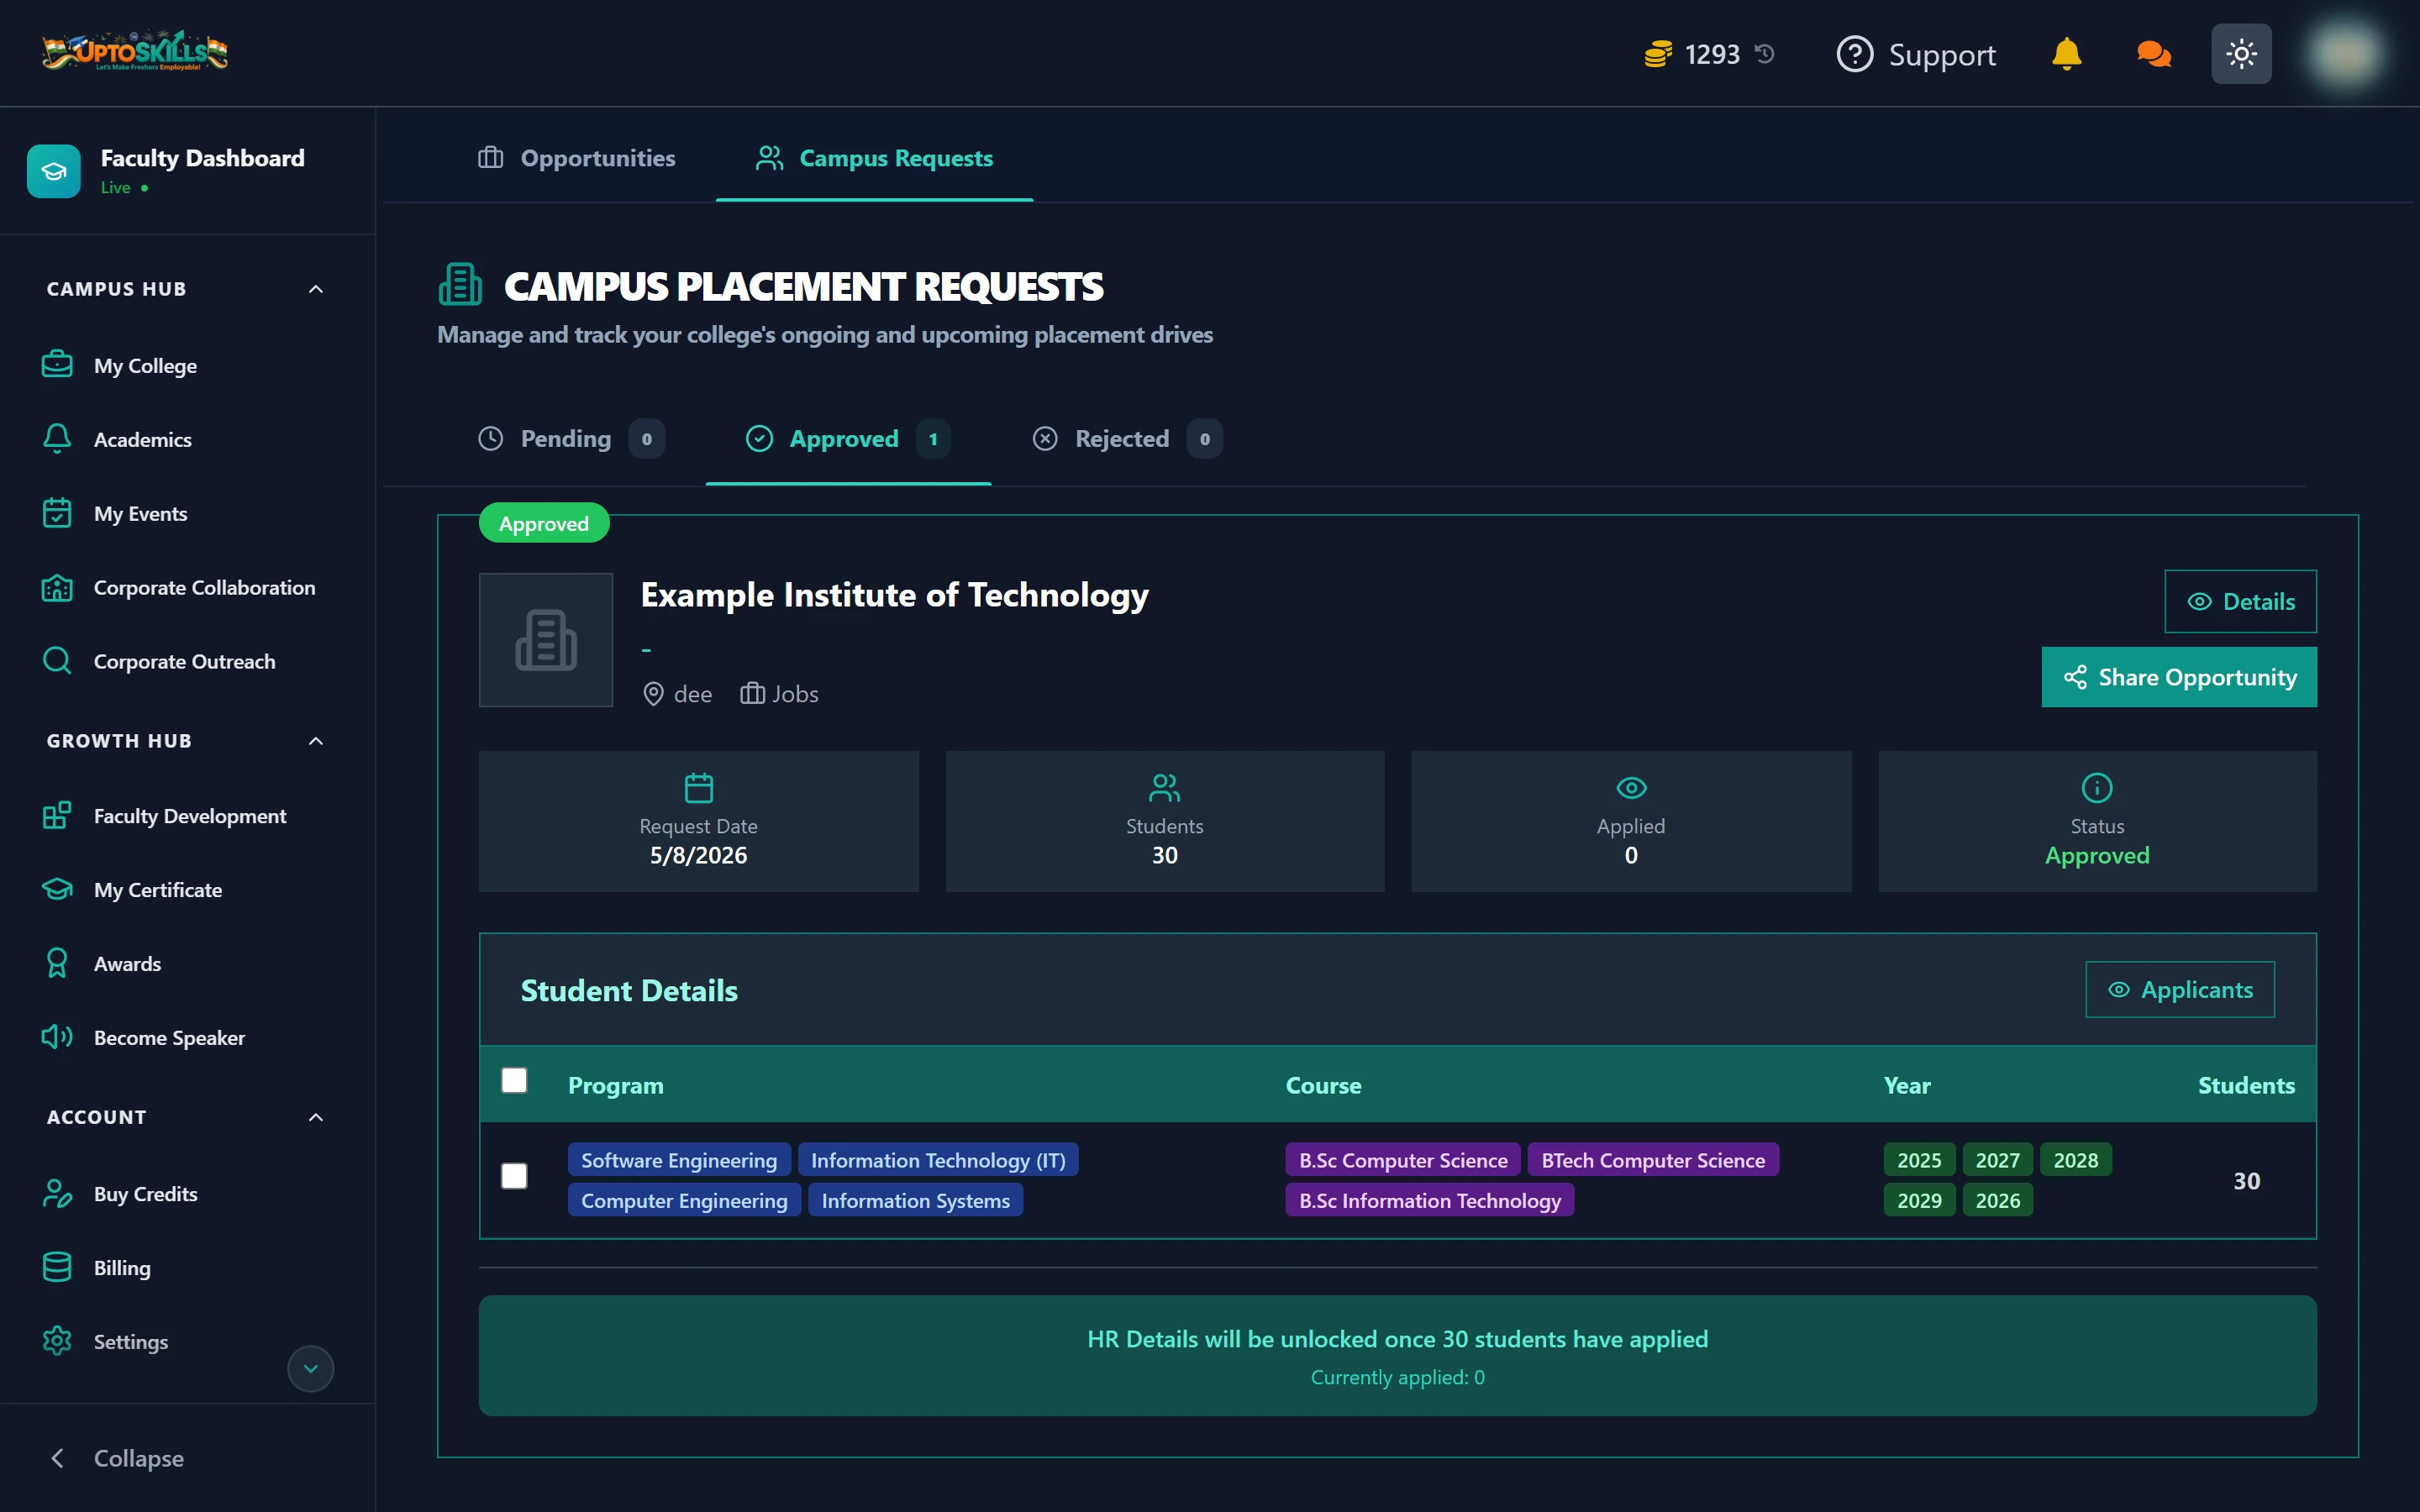Screen dimensions: 2420x1512
Task: Click the Information Systems program tag
Action: 915,1200
